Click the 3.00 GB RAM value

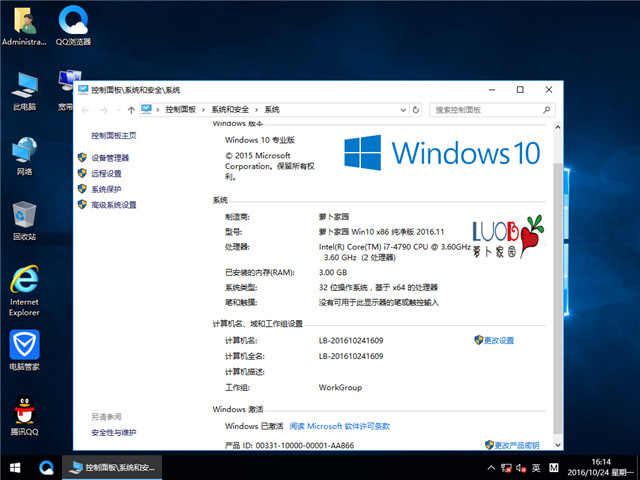[x=333, y=272]
